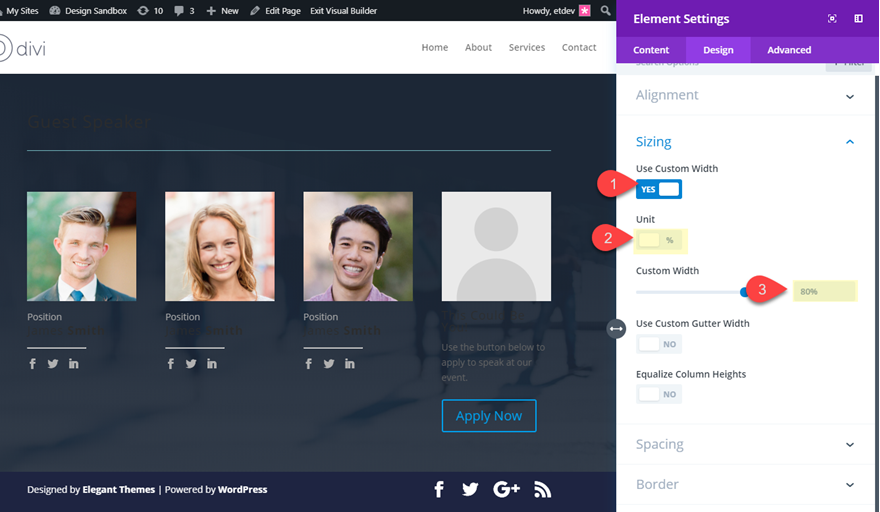
Task: Click Twitter icon under first speaker
Action: point(53,364)
